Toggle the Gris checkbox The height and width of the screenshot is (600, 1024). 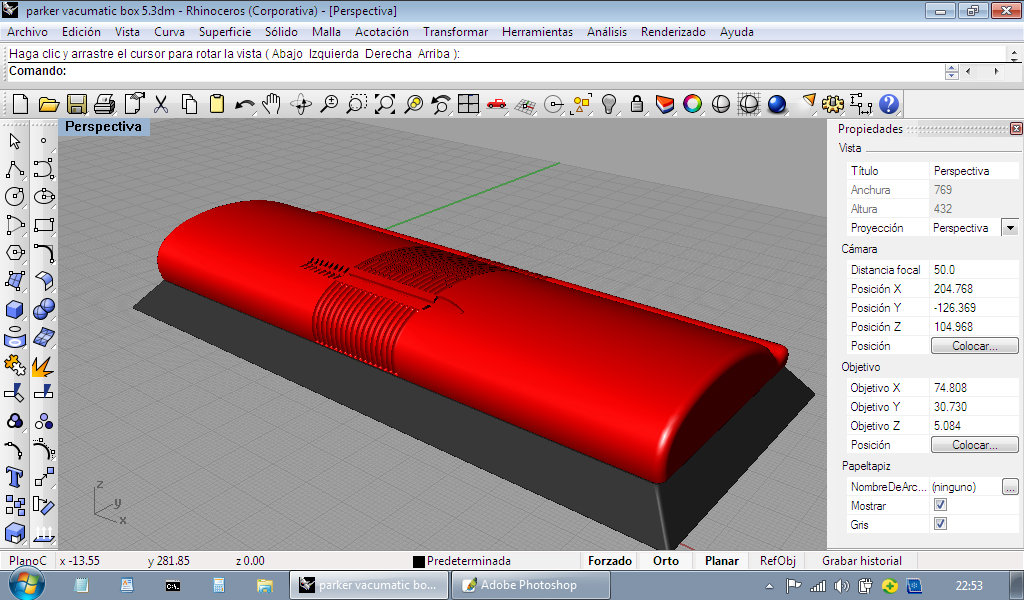[940, 524]
